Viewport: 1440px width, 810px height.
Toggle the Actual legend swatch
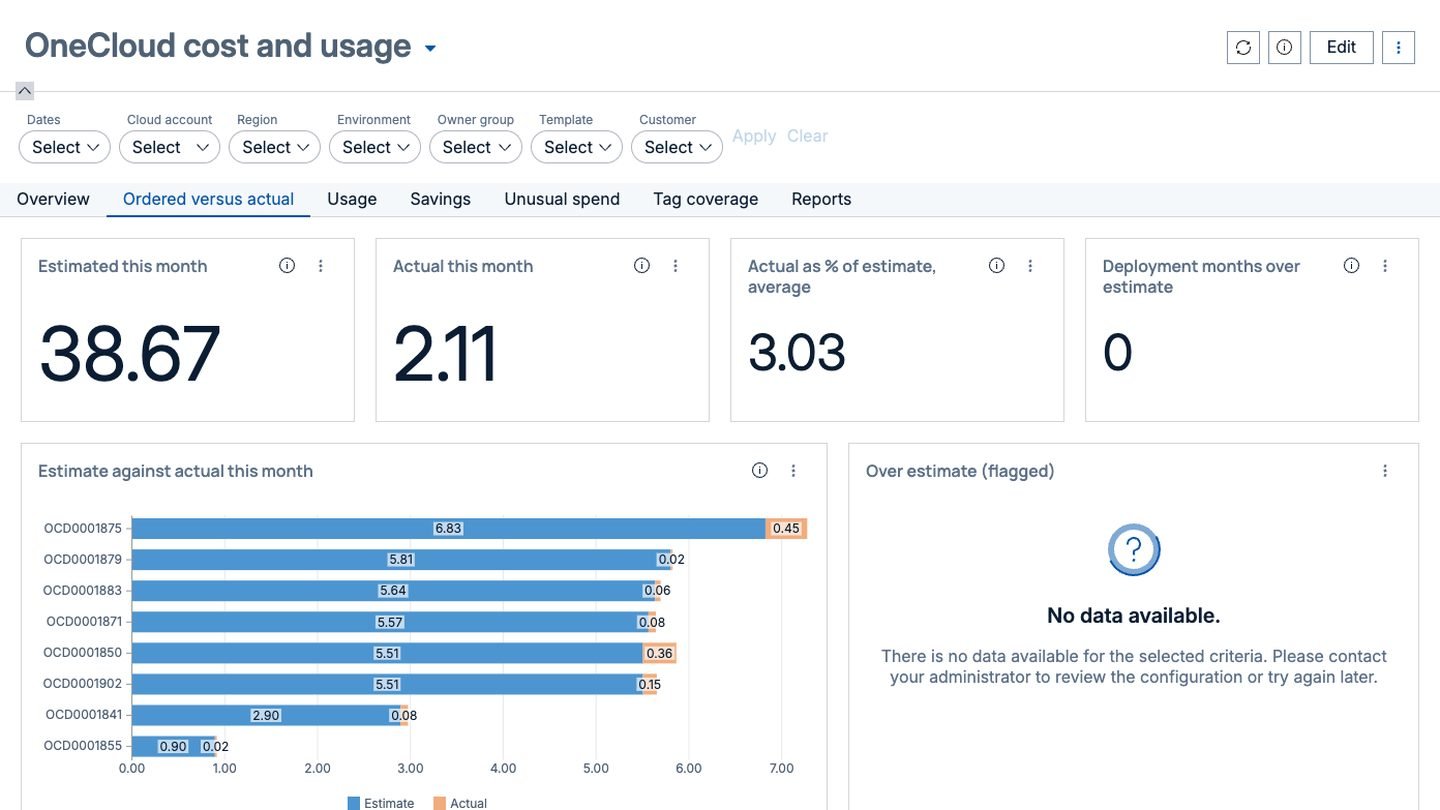[439, 803]
